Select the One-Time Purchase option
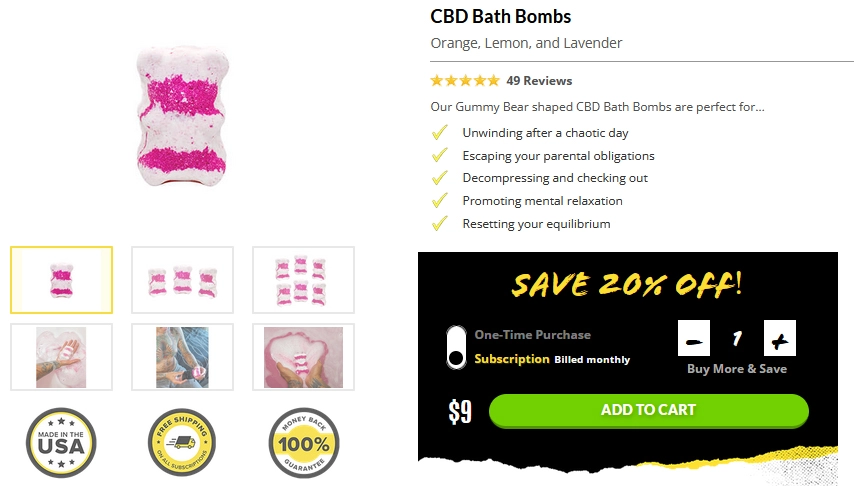Image resolution: width=854 pixels, height=486 pixels. click(x=532, y=335)
